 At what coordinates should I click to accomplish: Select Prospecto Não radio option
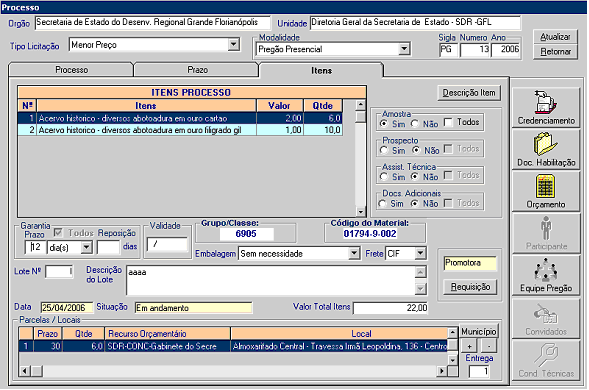[x=415, y=150]
